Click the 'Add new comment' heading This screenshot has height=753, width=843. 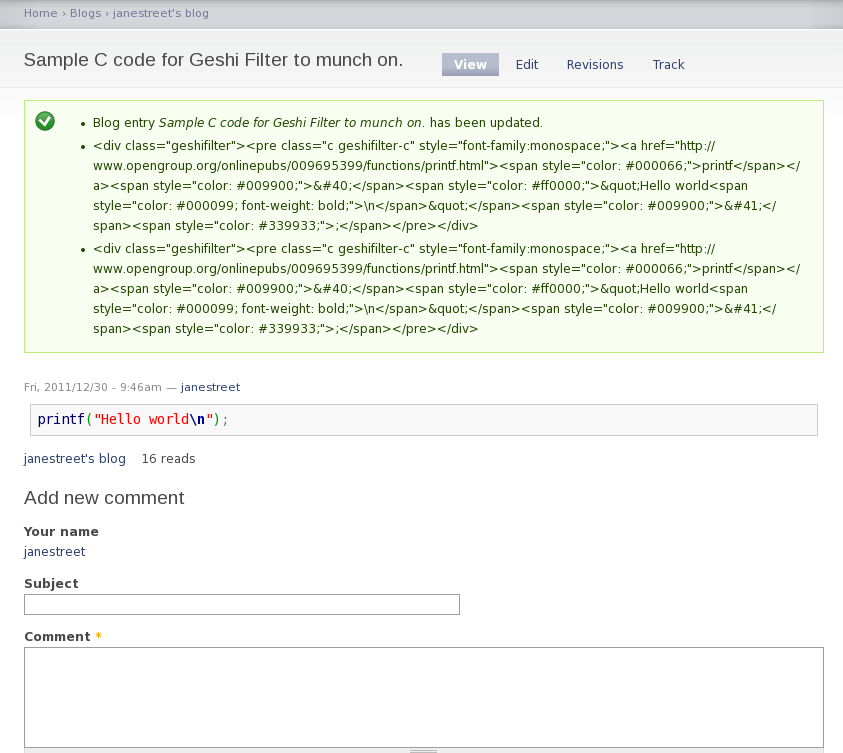[104, 498]
